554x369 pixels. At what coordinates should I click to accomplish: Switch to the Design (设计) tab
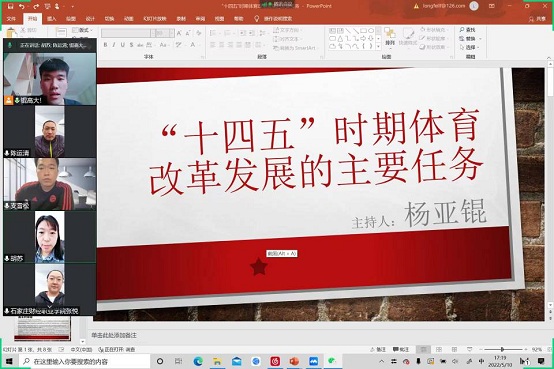[90, 19]
